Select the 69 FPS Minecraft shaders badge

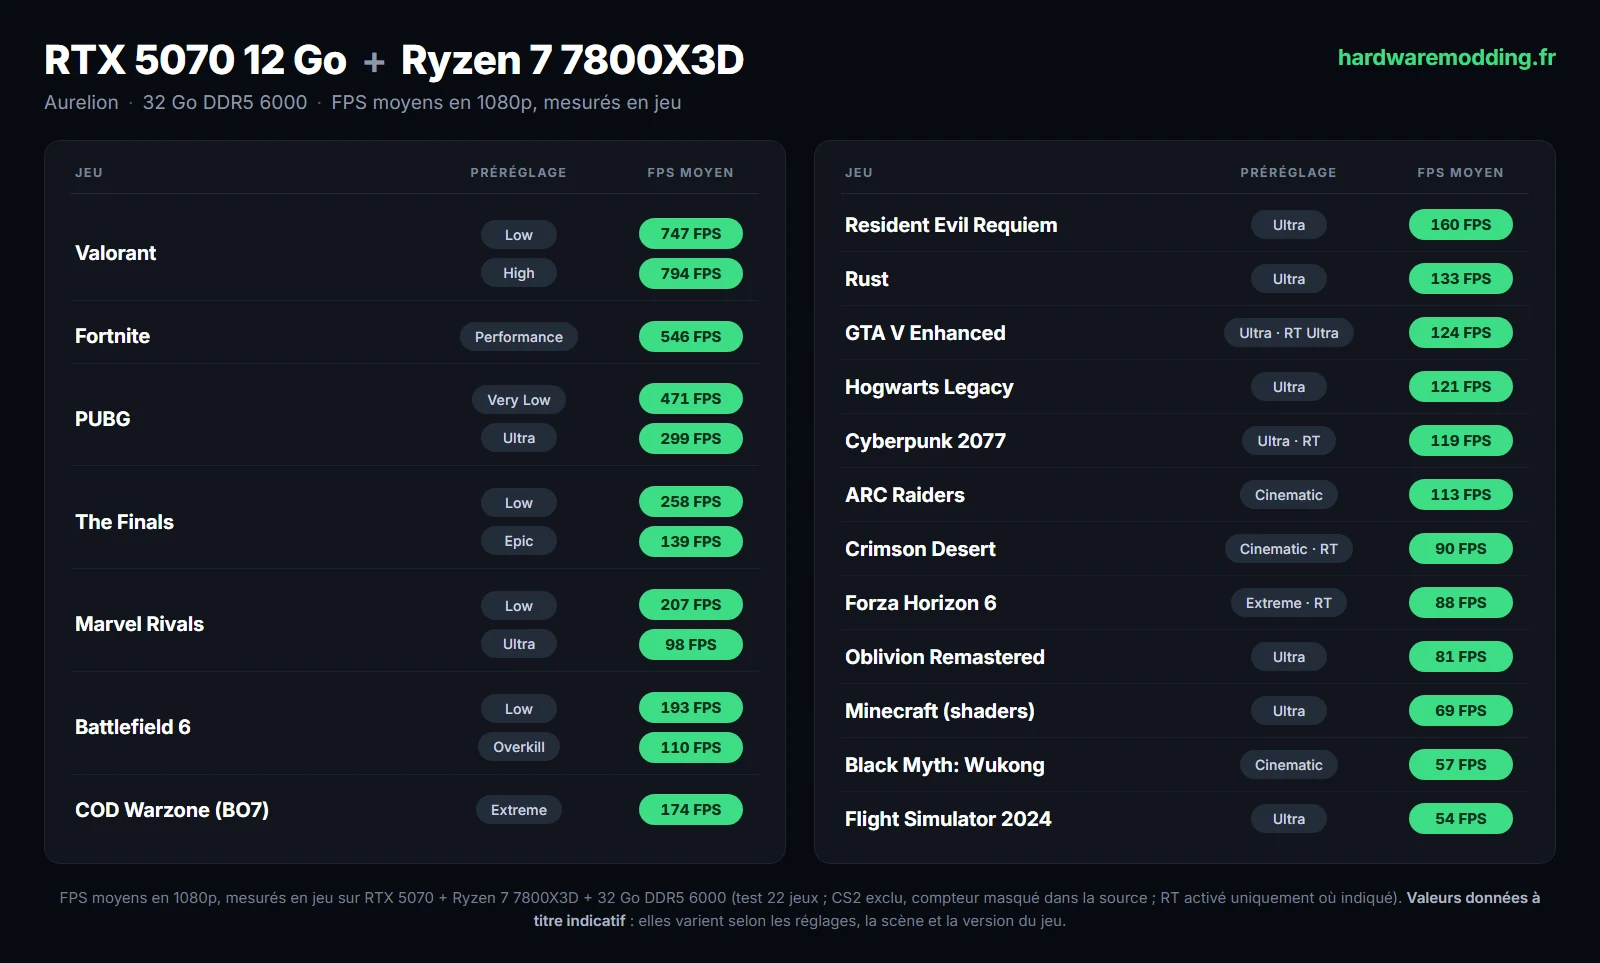[1461, 711]
